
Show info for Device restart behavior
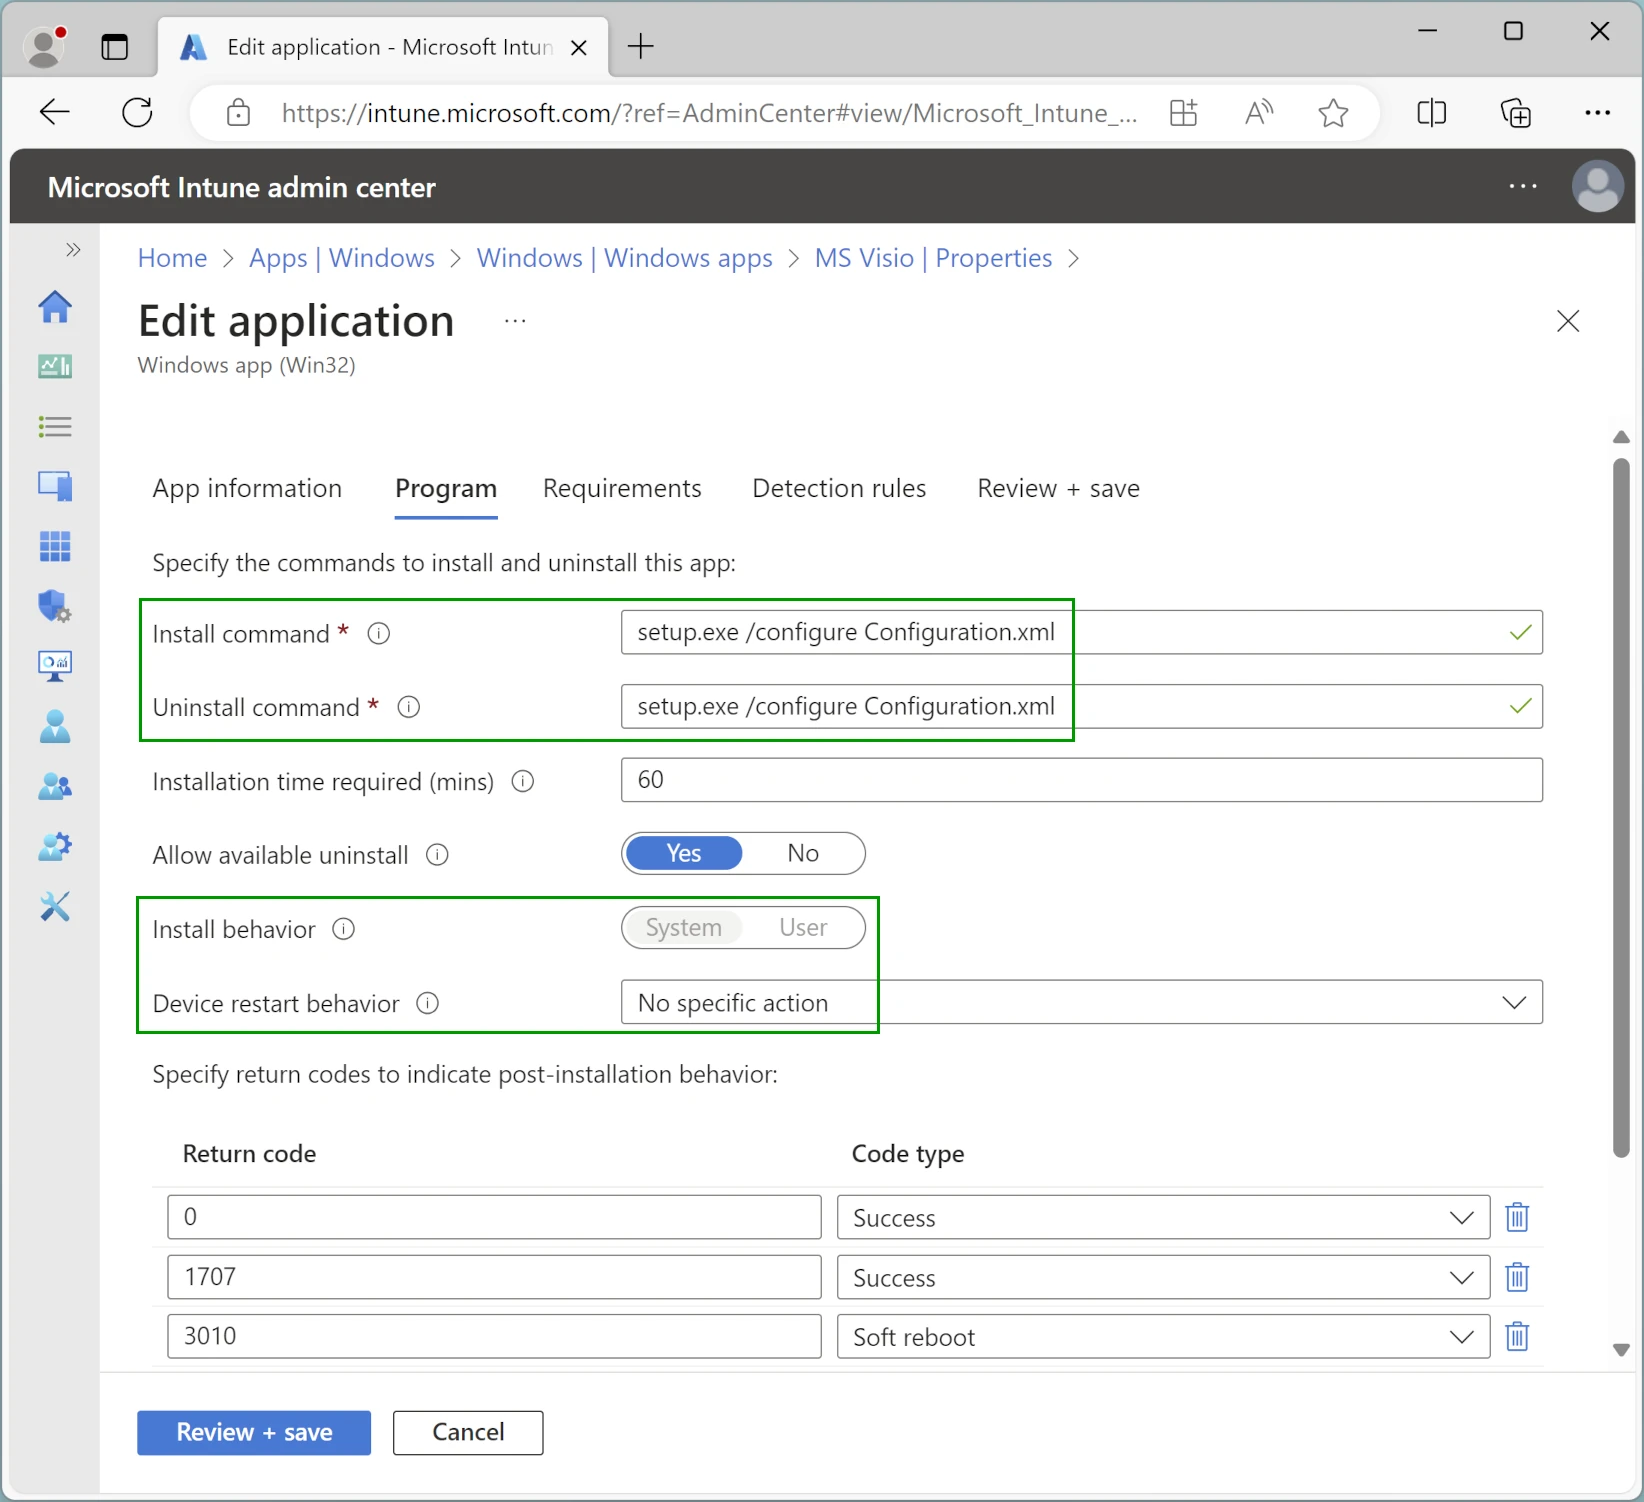[x=428, y=1003]
